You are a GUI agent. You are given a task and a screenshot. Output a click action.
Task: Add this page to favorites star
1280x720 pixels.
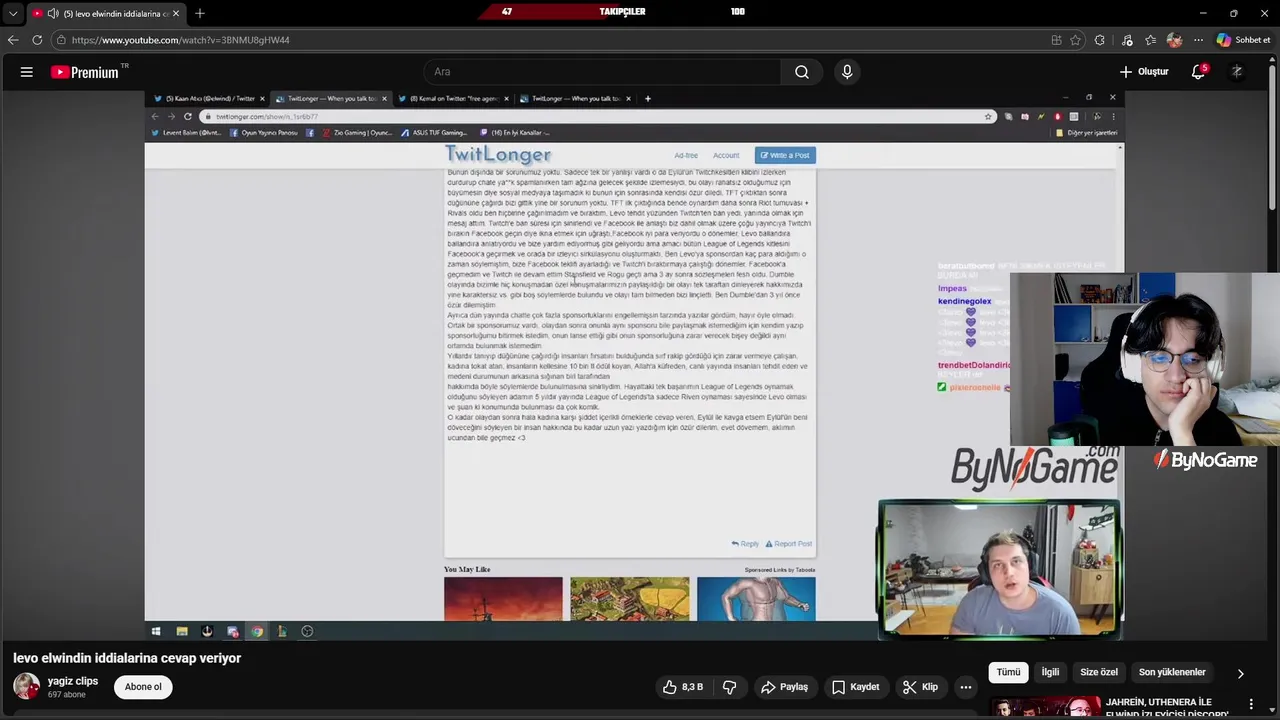(1076, 40)
